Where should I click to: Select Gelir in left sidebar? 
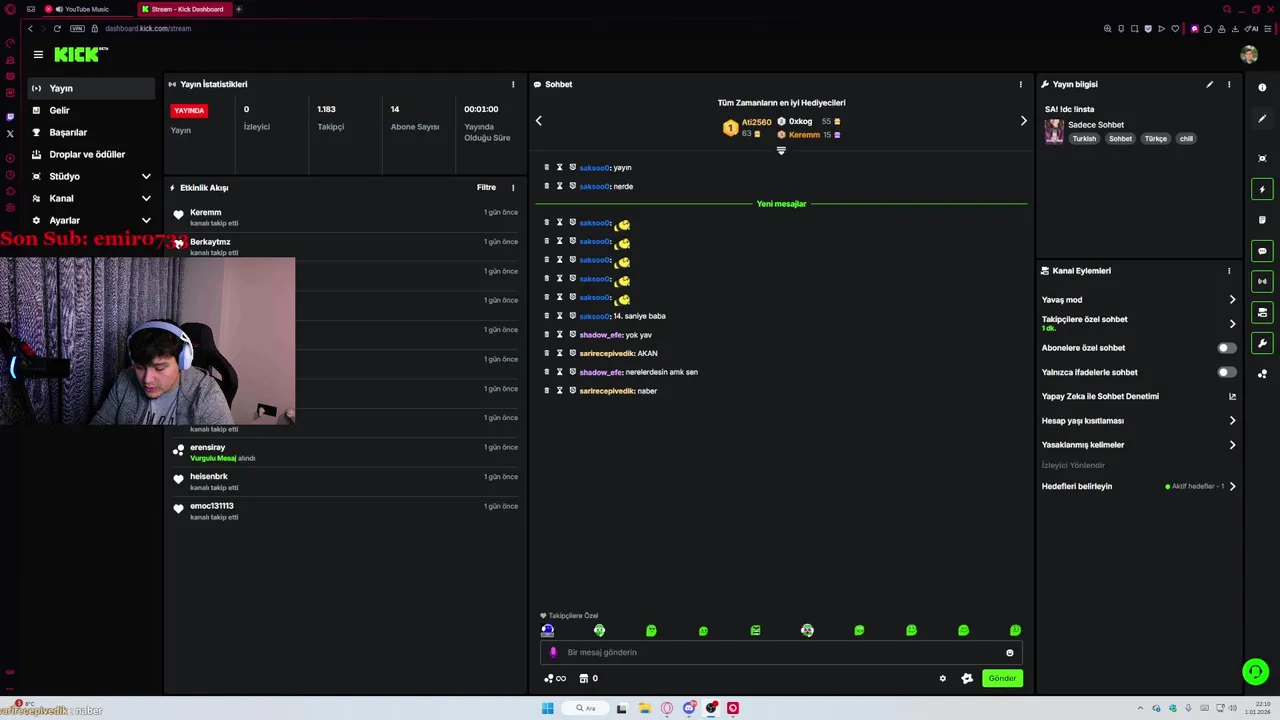(x=91, y=110)
